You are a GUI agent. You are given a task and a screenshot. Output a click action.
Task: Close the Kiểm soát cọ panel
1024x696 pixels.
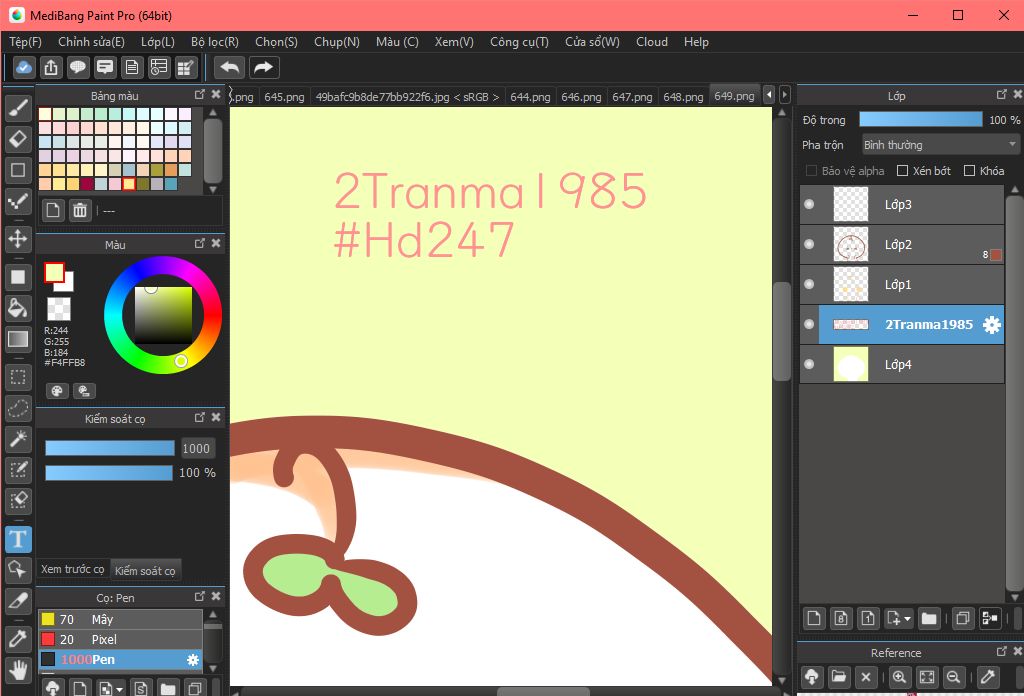pyautogui.click(x=216, y=417)
